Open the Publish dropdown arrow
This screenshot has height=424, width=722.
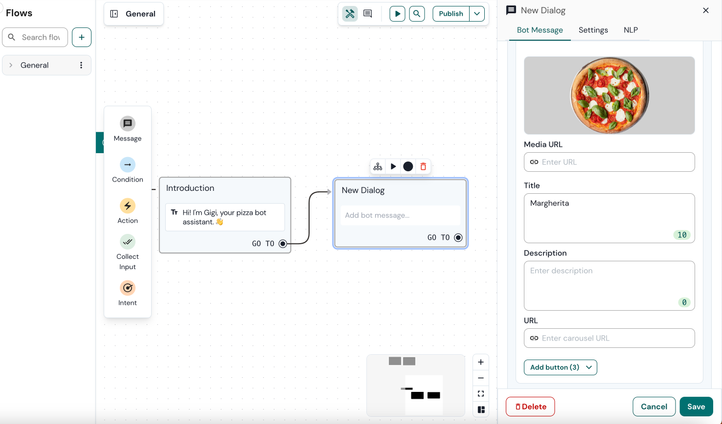tap(477, 14)
